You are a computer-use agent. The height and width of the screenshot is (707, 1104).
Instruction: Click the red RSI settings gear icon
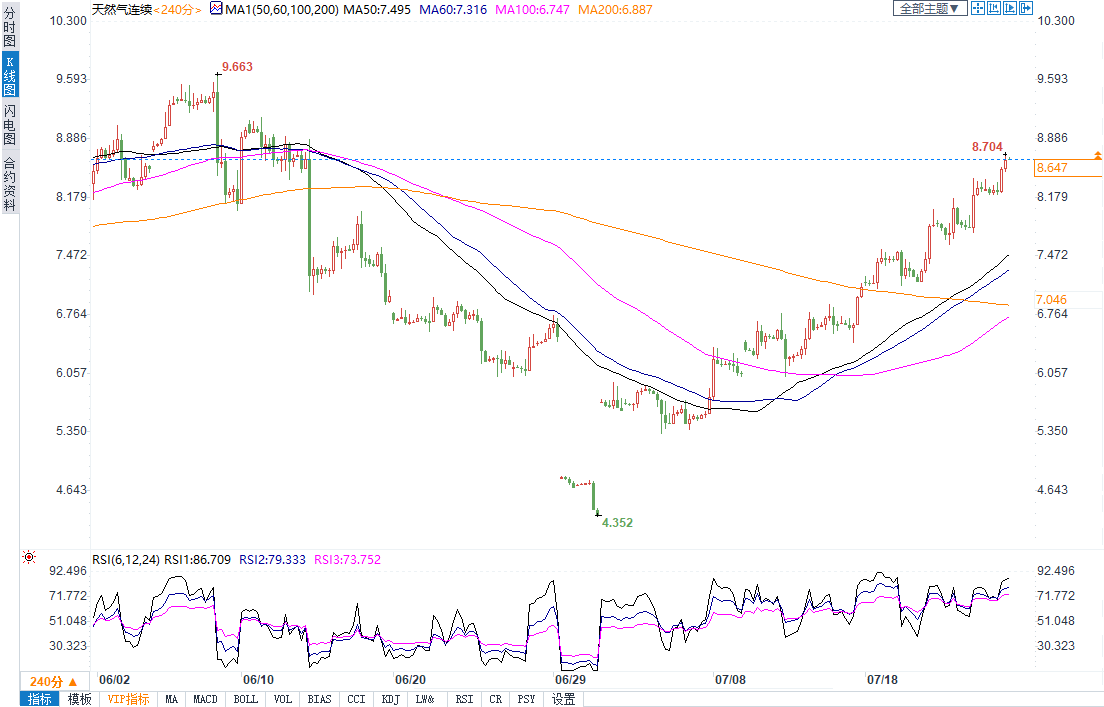pos(29,557)
